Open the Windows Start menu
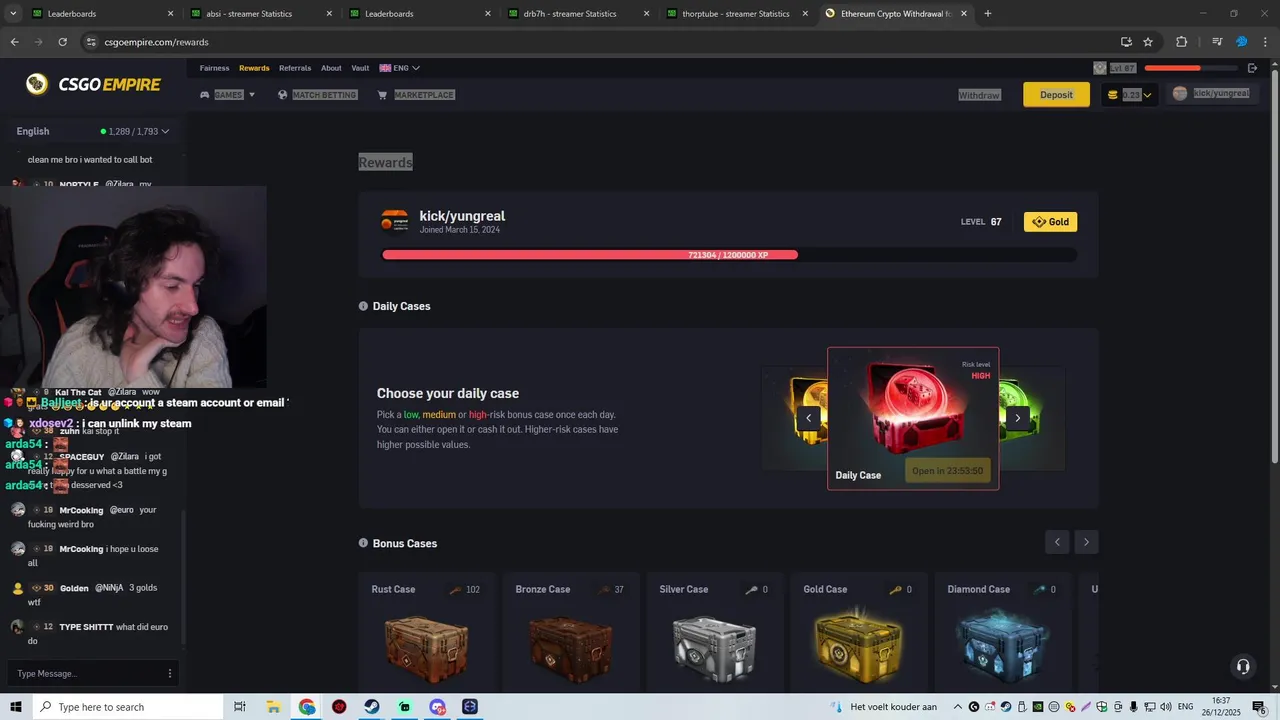Viewport: 1280px width, 720px height. [x=15, y=707]
